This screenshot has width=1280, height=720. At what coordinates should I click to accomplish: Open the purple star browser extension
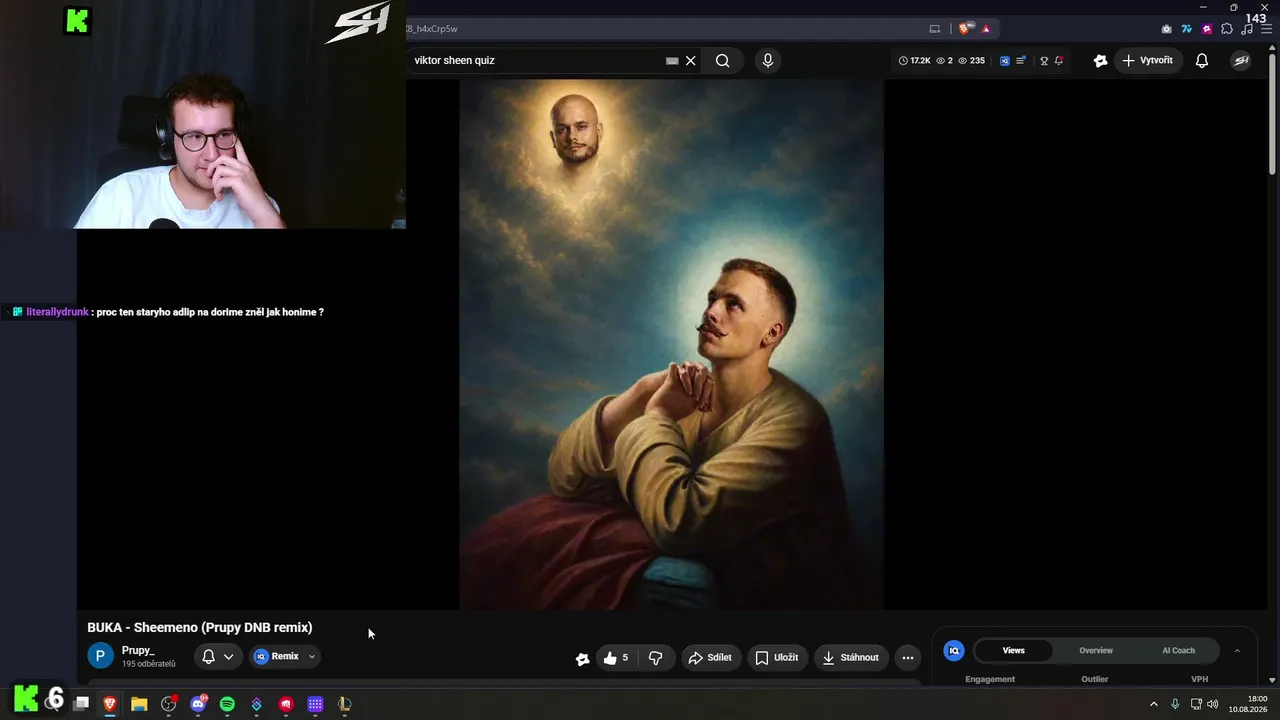coord(1207,29)
